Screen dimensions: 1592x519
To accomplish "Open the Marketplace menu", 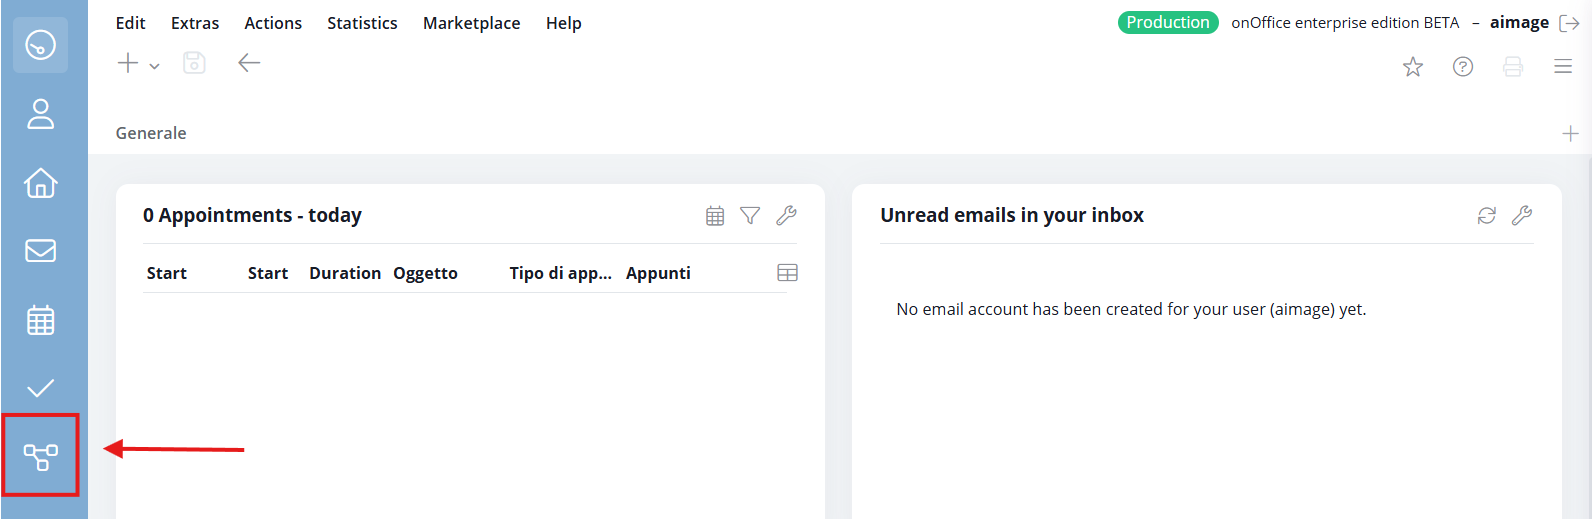I will point(471,23).
